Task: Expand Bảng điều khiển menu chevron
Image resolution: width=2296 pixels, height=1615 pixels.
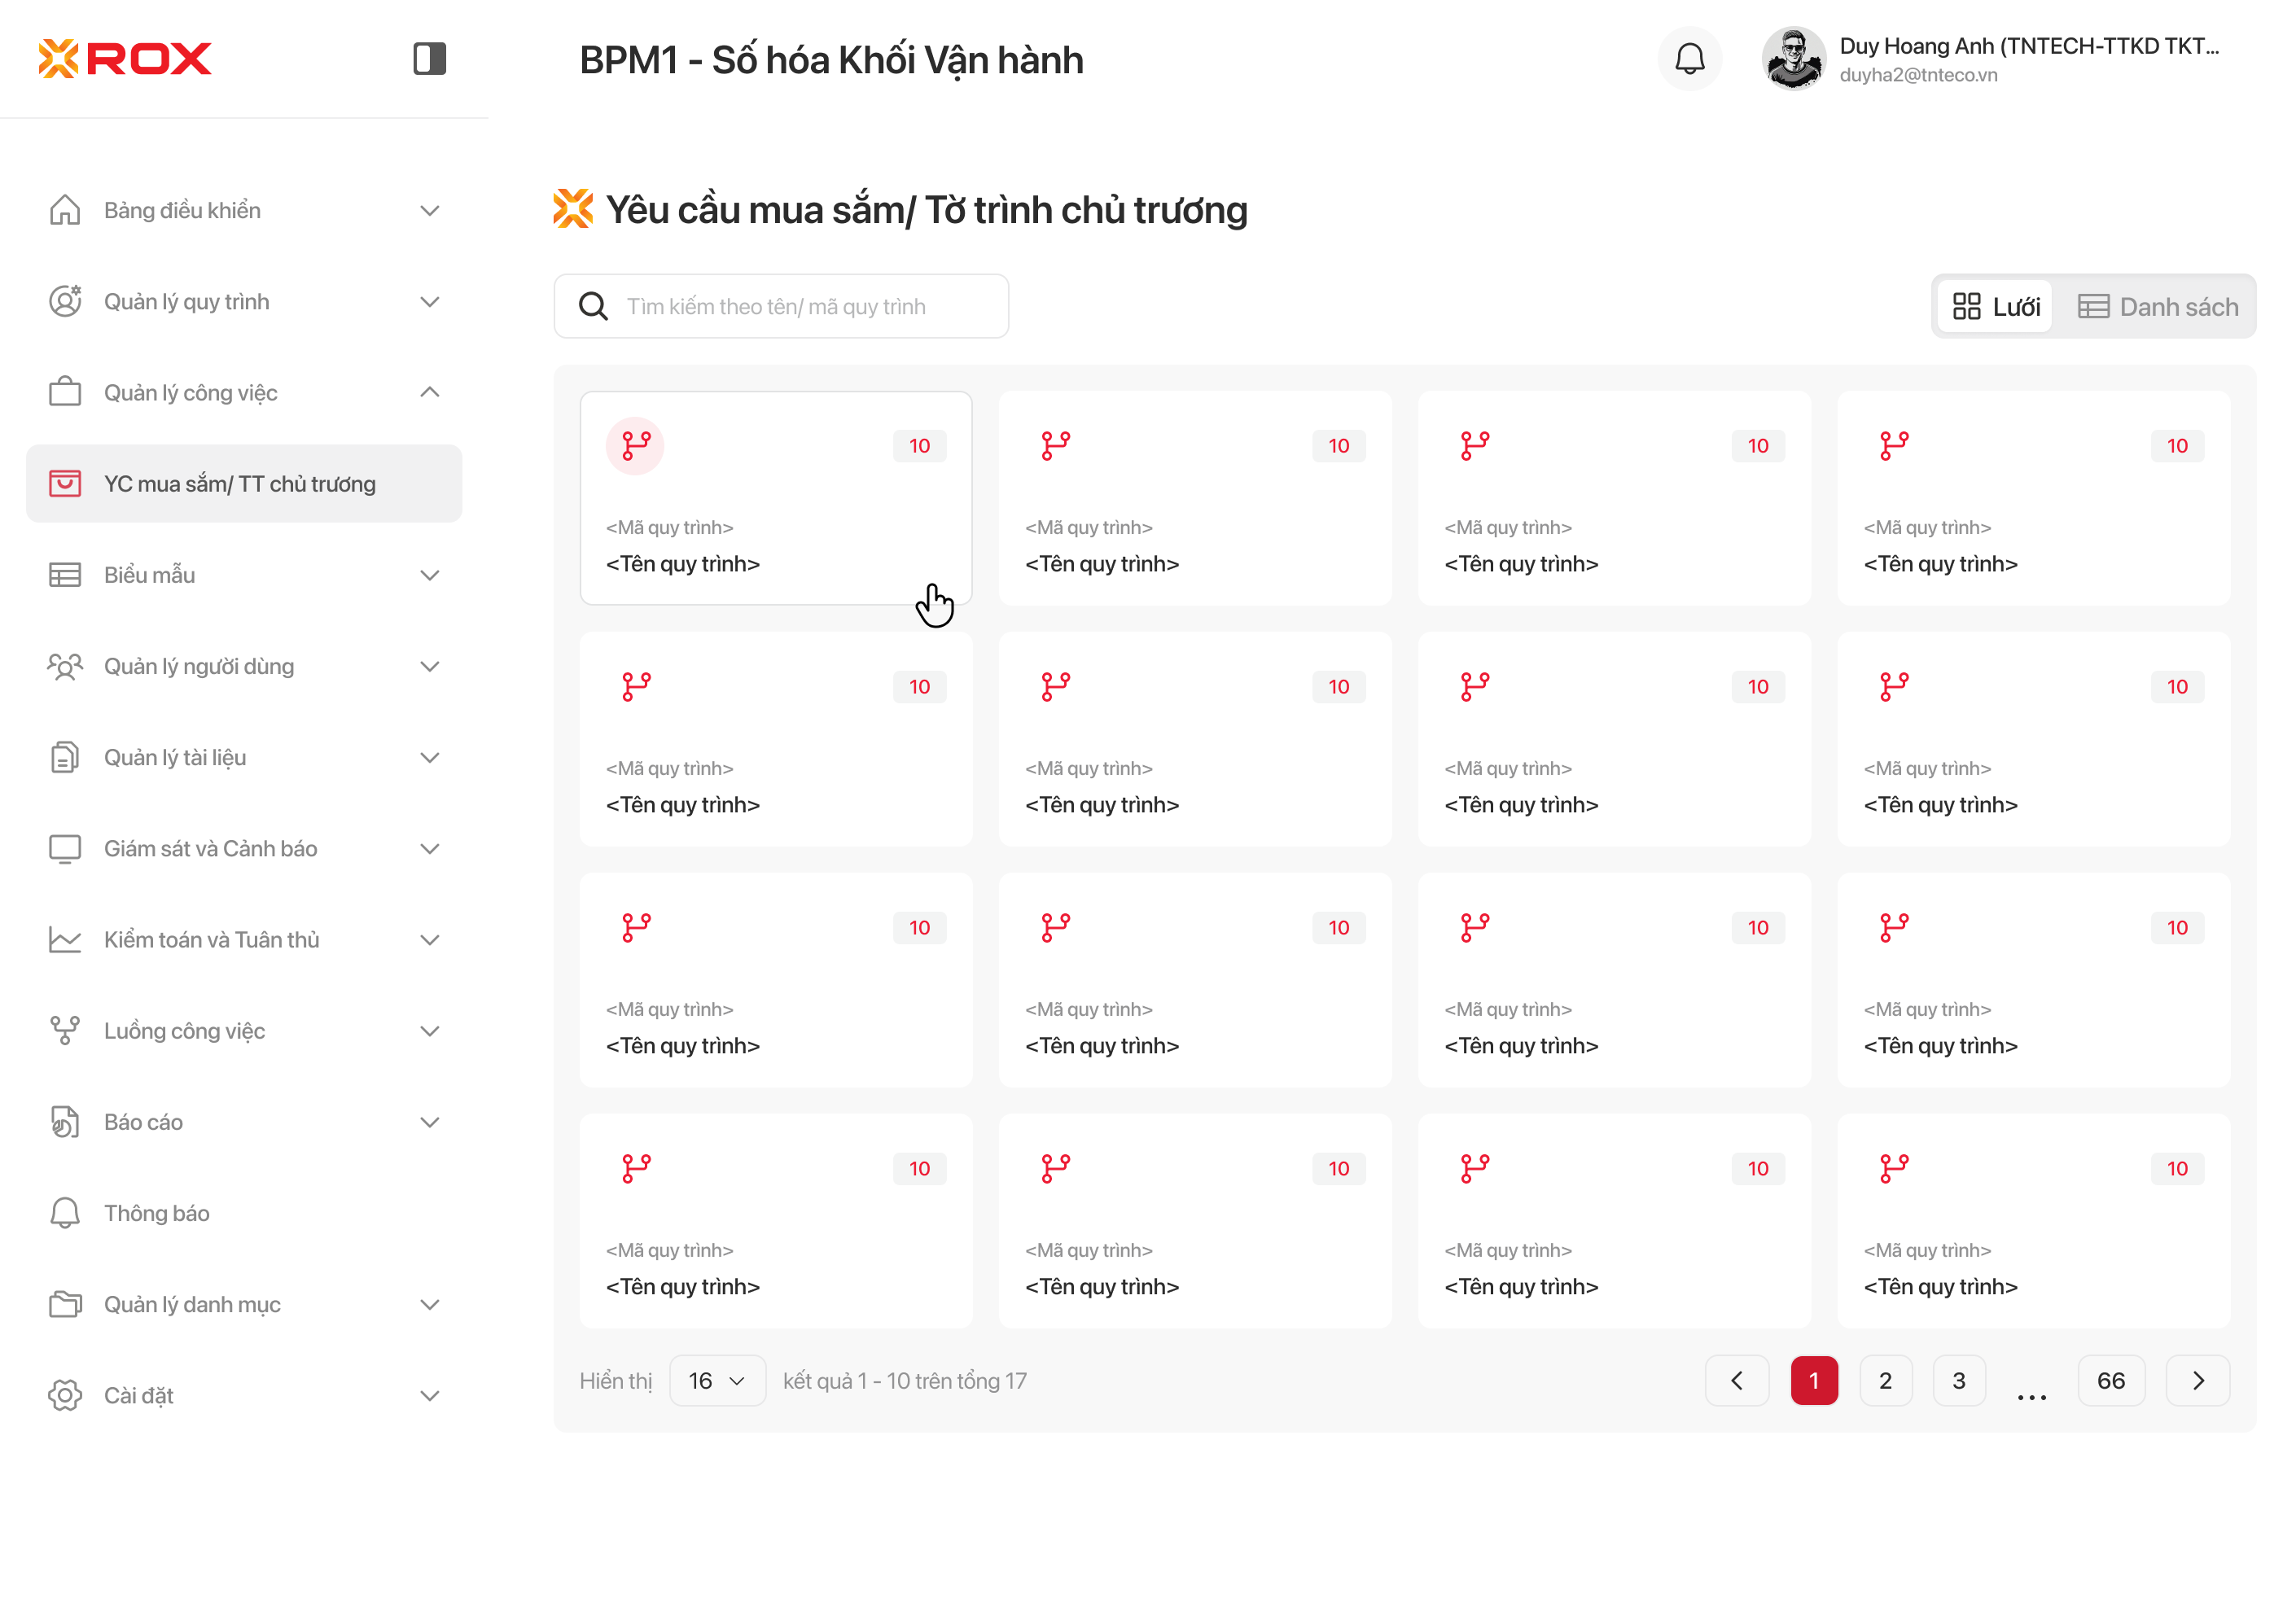Action: coord(429,210)
